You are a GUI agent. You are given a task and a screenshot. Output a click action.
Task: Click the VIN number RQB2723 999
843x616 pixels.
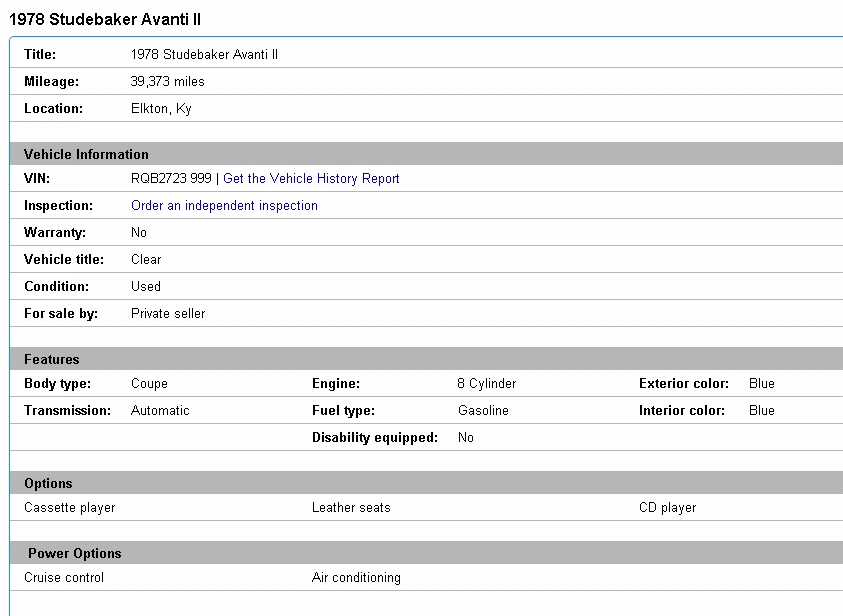pyautogui.click(x=171, y=179)
